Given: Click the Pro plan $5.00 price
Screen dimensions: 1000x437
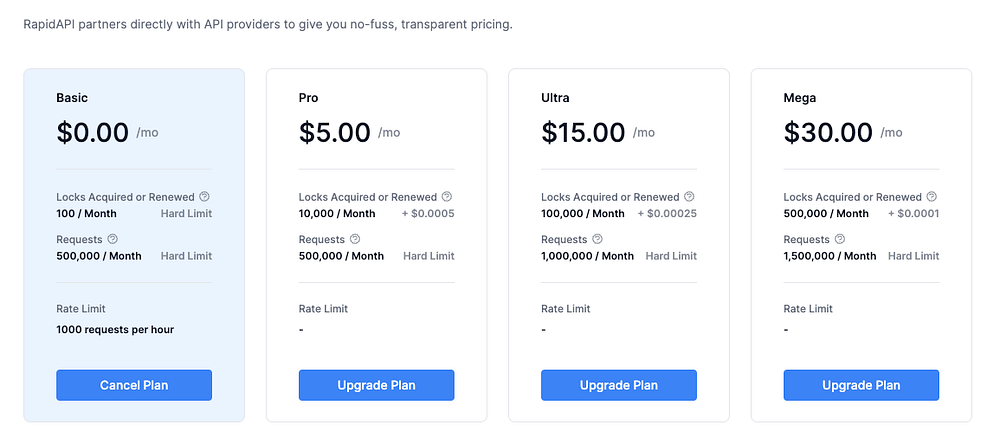Looking at the screenshot, I should pyautogui.click(x=335, y=132).
